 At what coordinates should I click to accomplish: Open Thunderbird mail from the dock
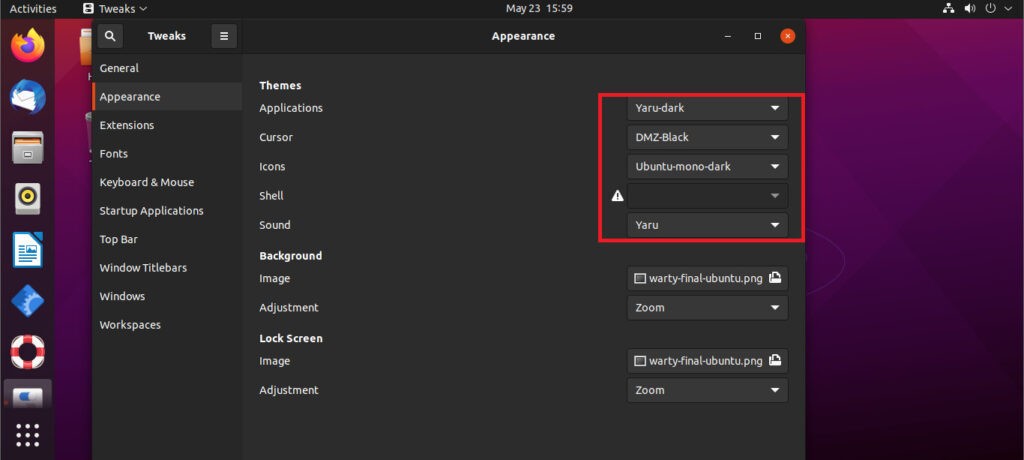(x=27, y=97)
